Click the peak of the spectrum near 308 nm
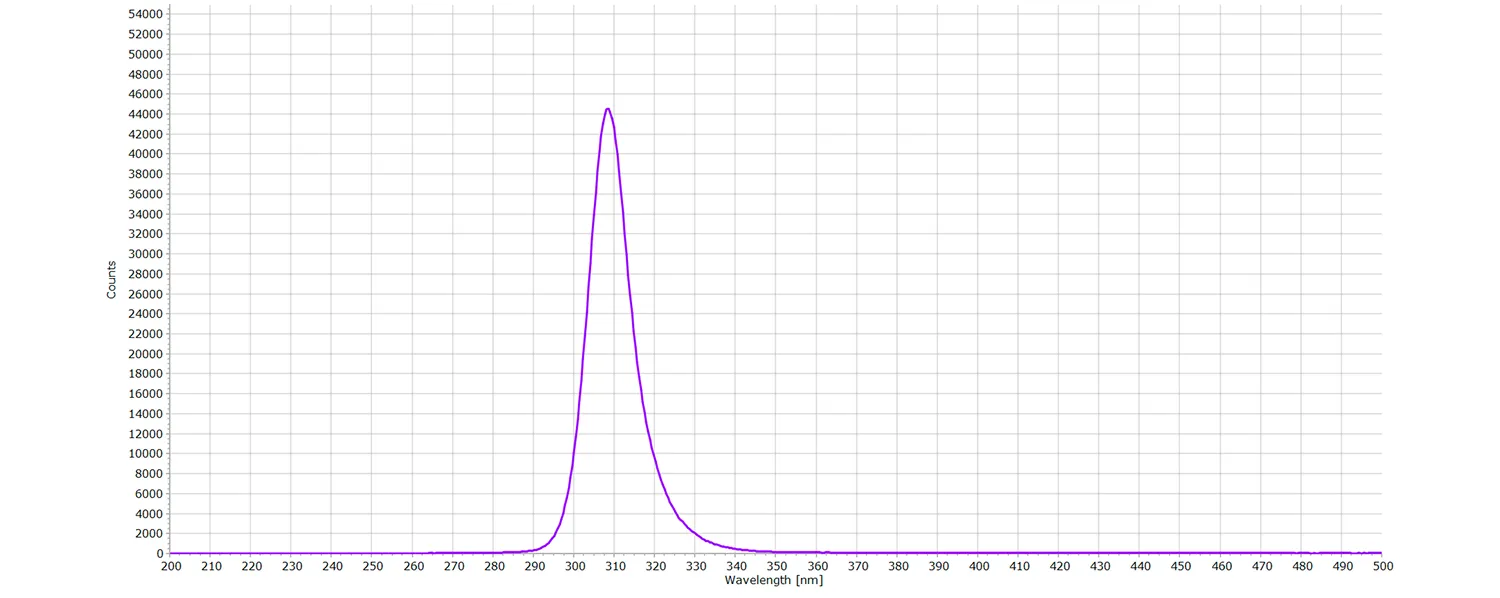 coord(608,110)
